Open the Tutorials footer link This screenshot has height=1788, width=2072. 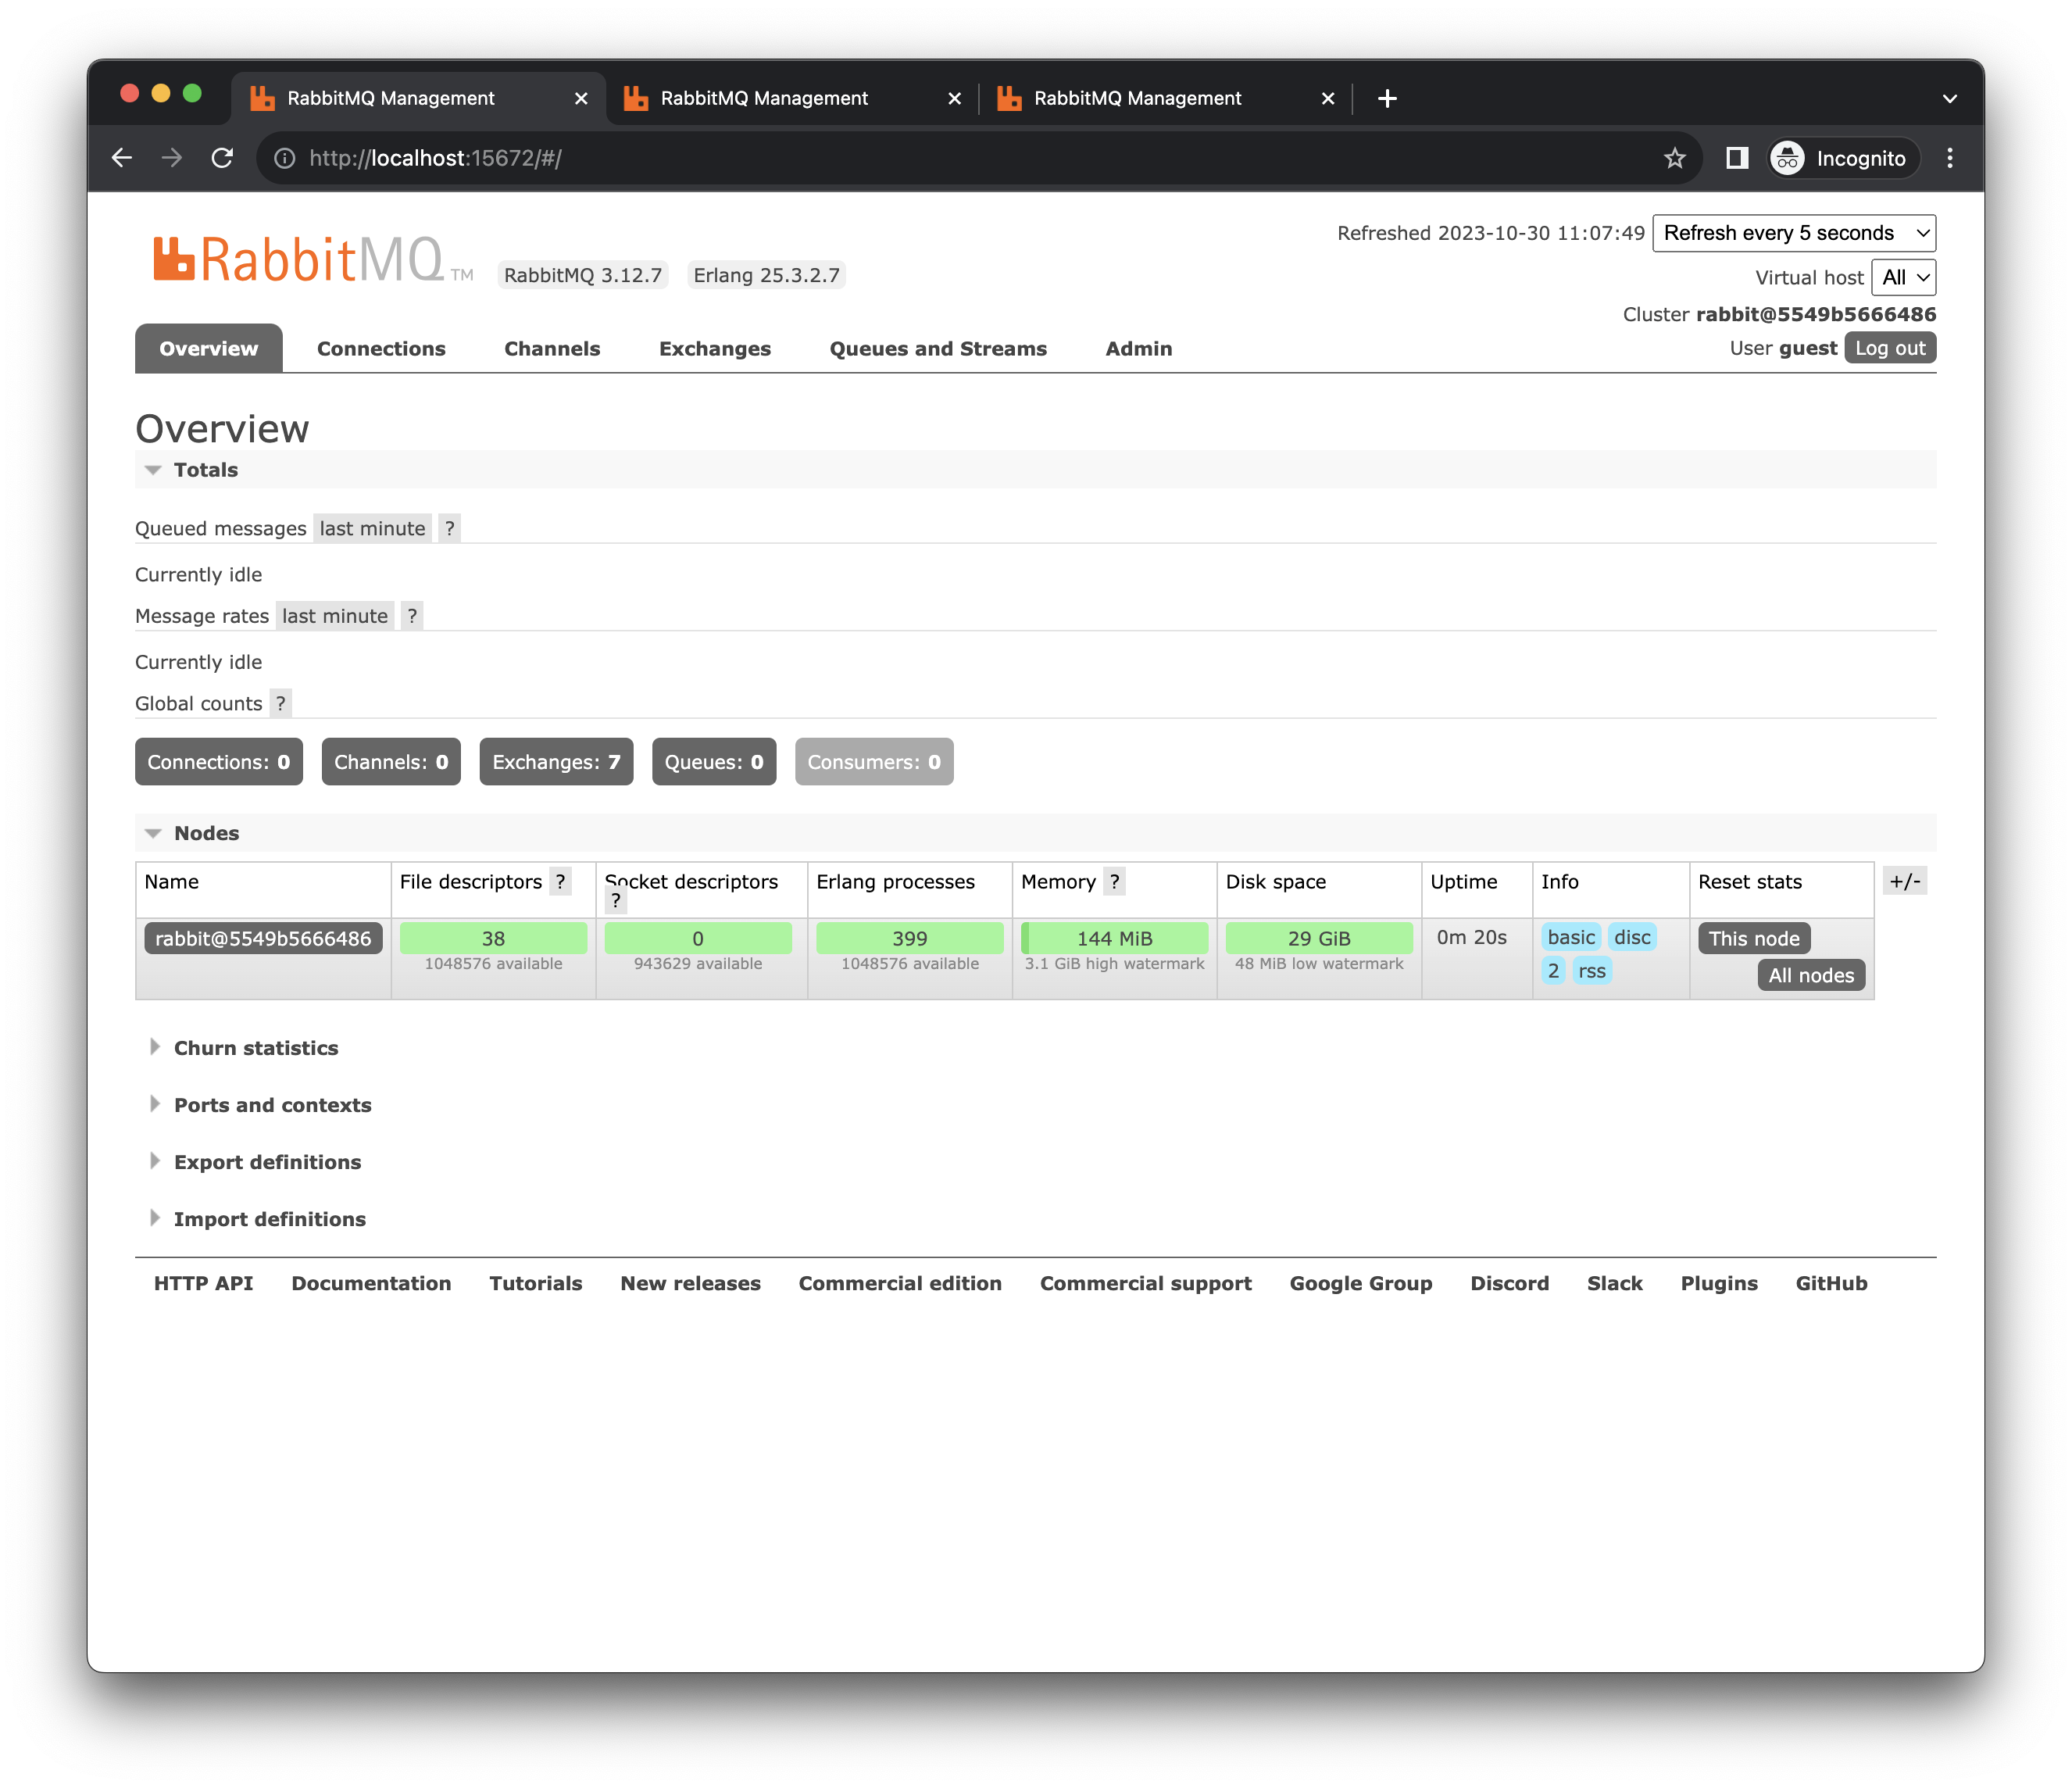(535, 1283)
